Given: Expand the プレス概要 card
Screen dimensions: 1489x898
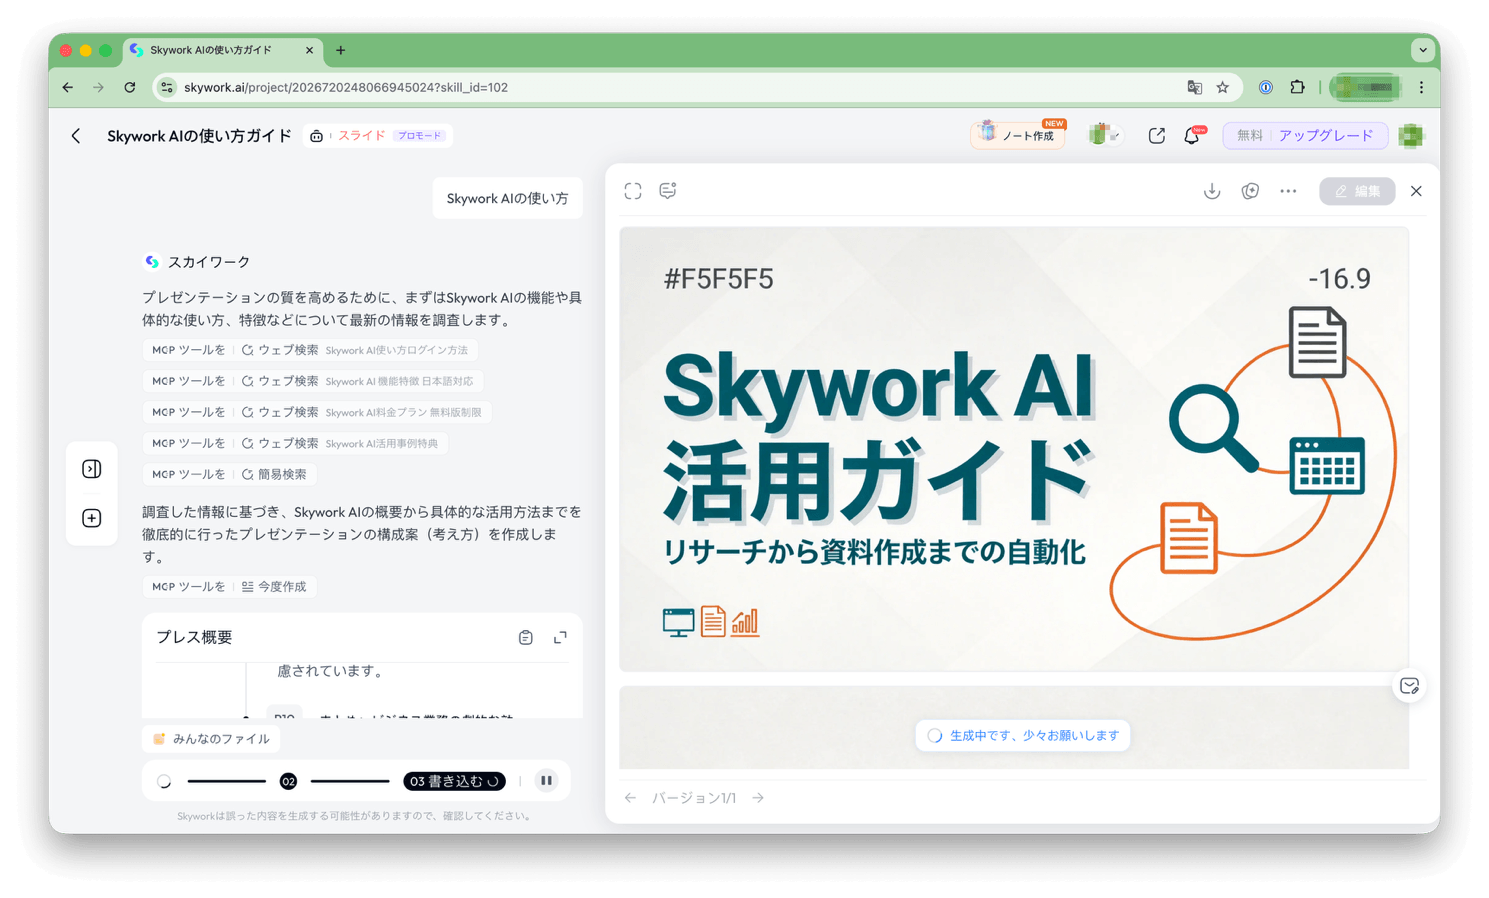Looking at the screenshot, I should [560, 638].
